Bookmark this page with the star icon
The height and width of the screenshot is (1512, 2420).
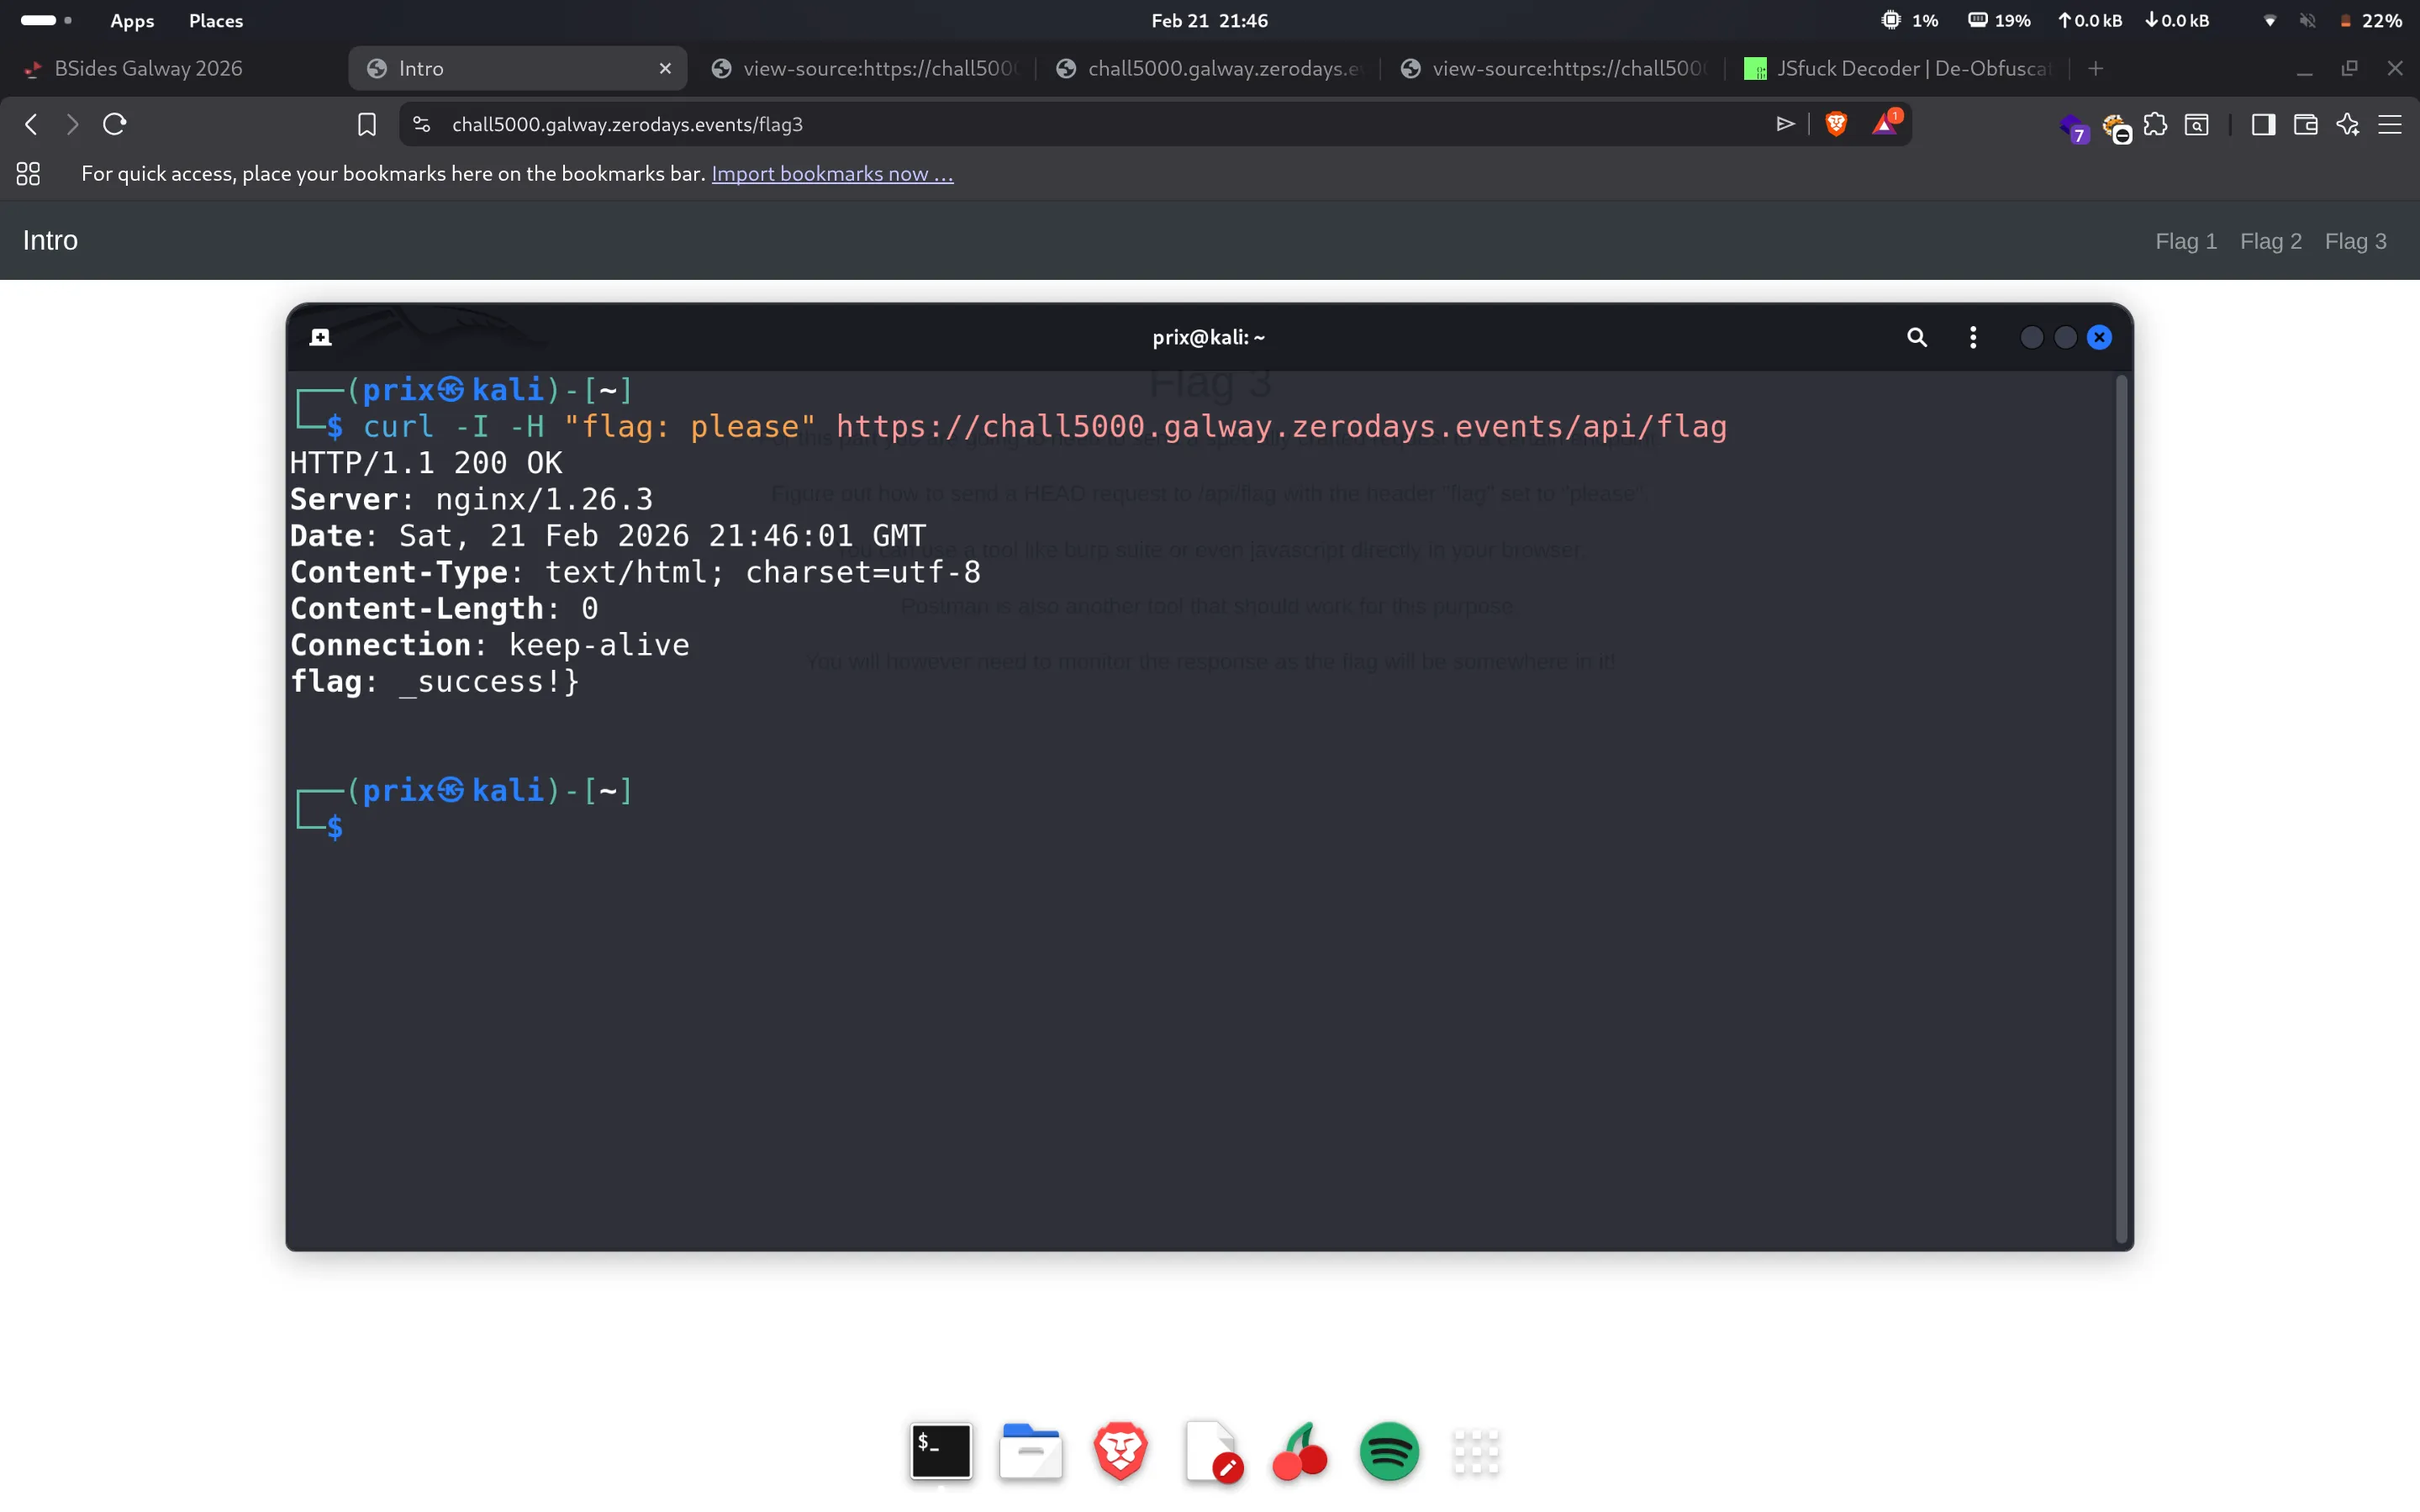pyautogui.click(x=367, y=124)
